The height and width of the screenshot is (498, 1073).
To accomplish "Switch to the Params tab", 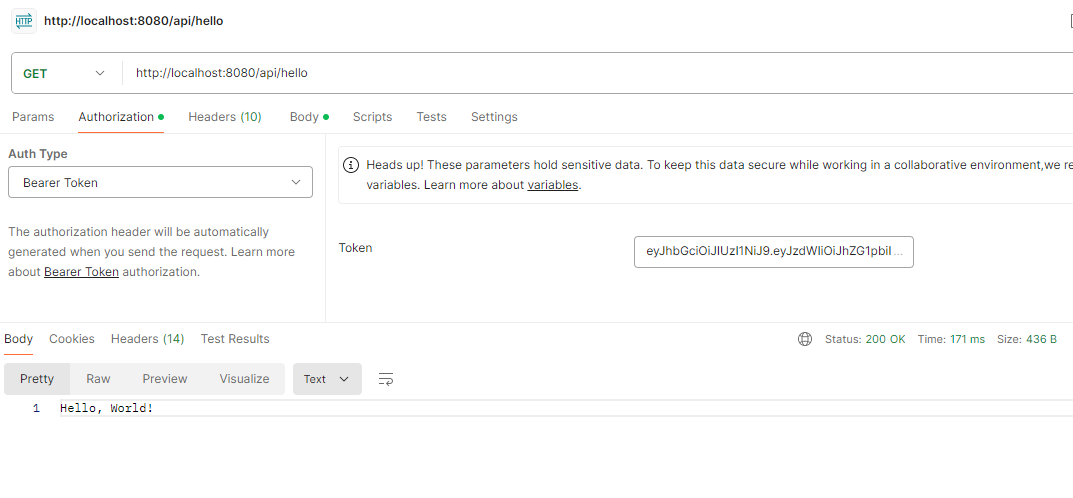I will pyautogui.click(x=33, y=117).
